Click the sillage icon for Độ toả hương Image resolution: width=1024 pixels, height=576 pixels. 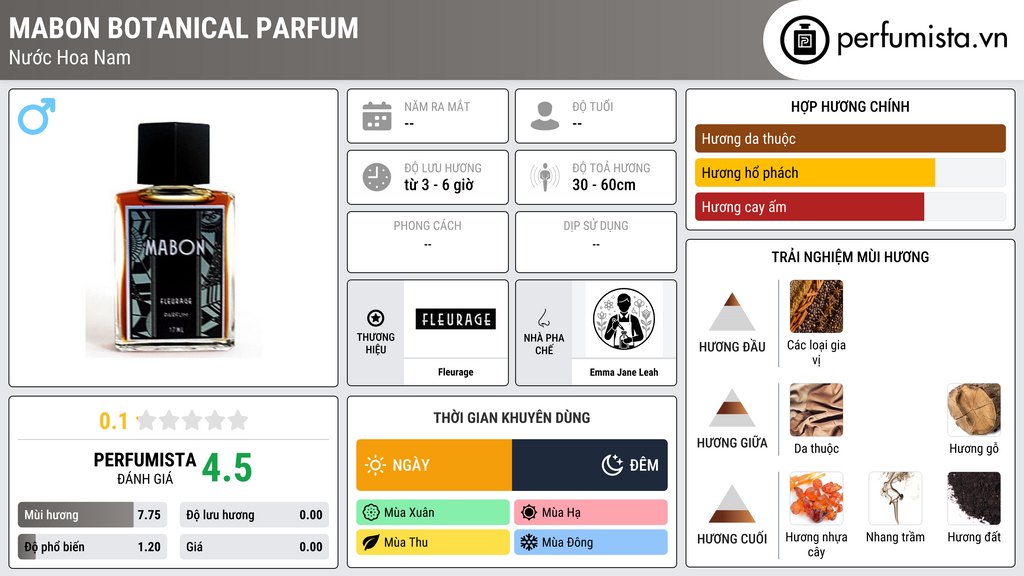tap(545, 177)
